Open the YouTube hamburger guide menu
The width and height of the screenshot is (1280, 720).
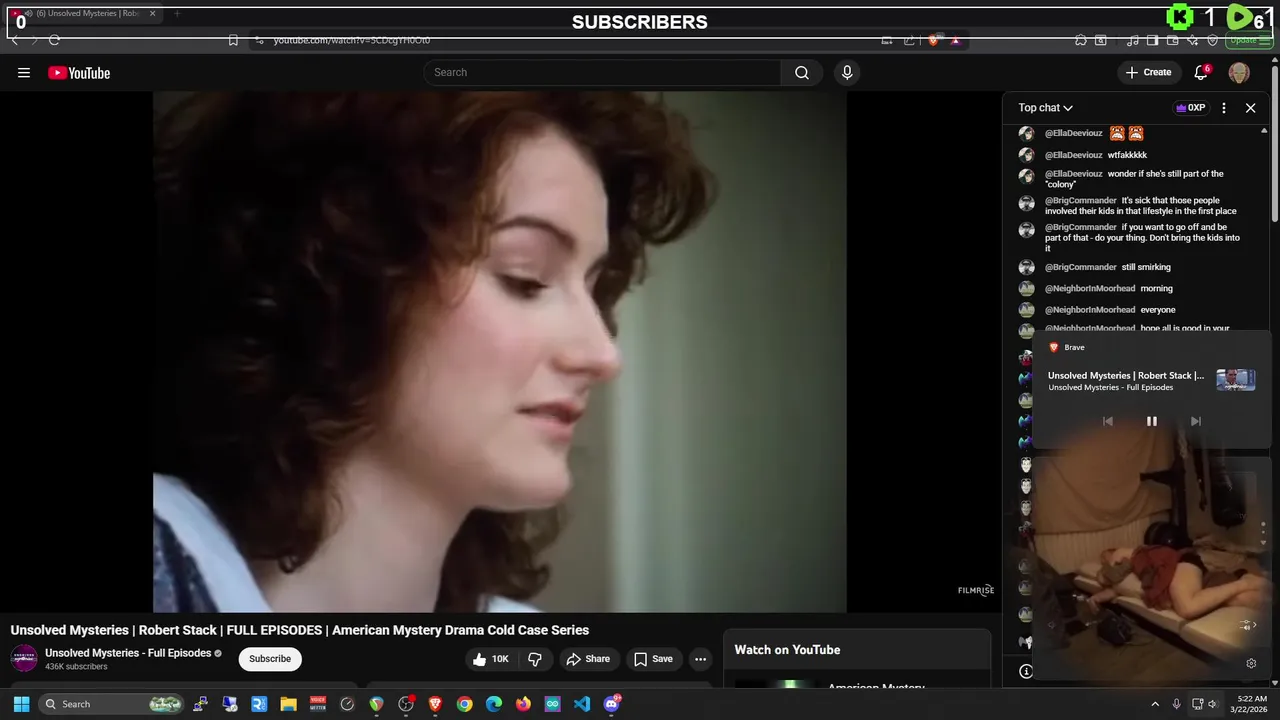point(24,72)
